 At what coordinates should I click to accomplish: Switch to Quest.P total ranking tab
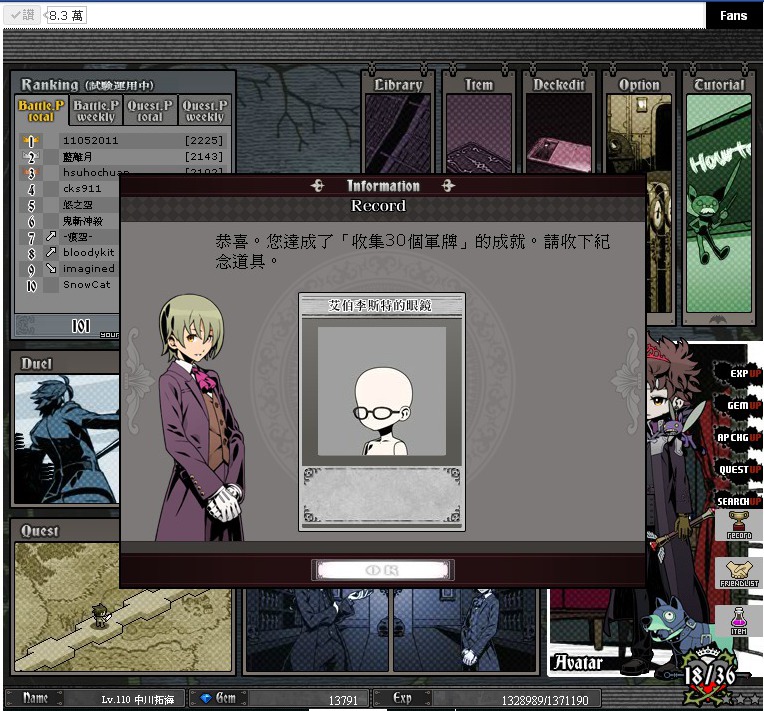pyautogui.click(x=150, y=111)
